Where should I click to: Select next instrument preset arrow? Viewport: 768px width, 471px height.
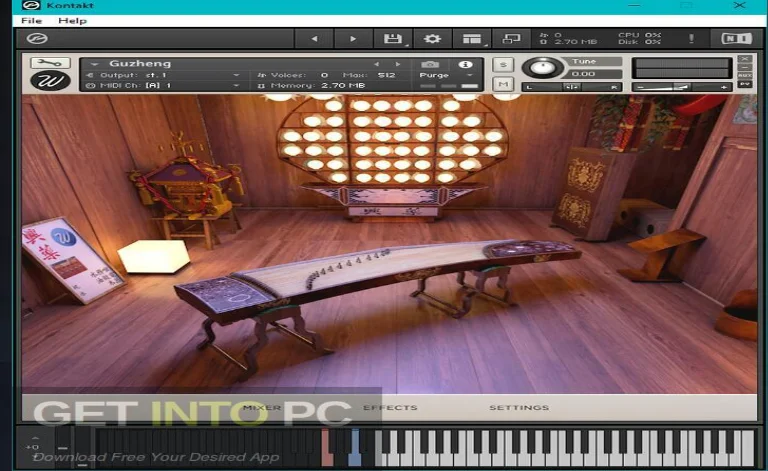(x=398, y=64)
